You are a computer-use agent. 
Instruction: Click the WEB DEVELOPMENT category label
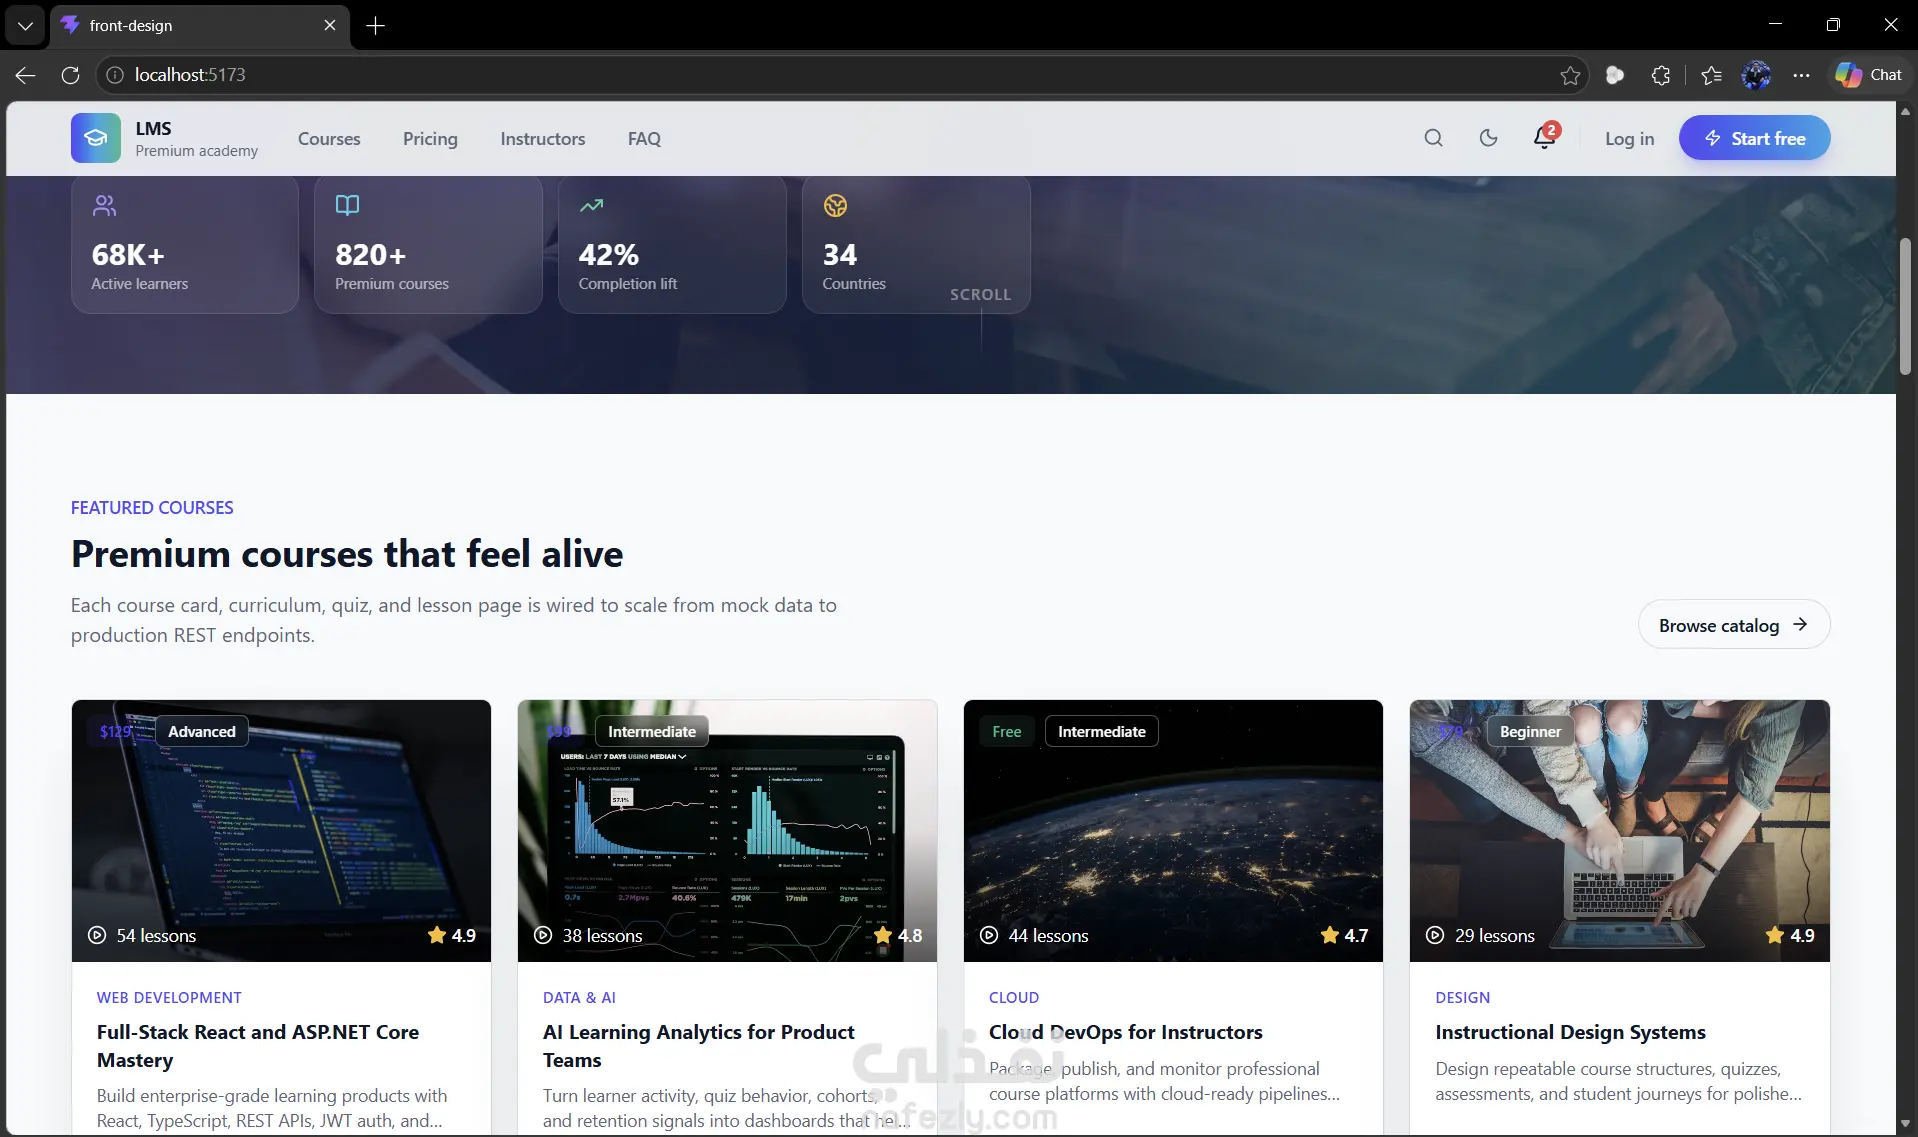pos(169,998)
